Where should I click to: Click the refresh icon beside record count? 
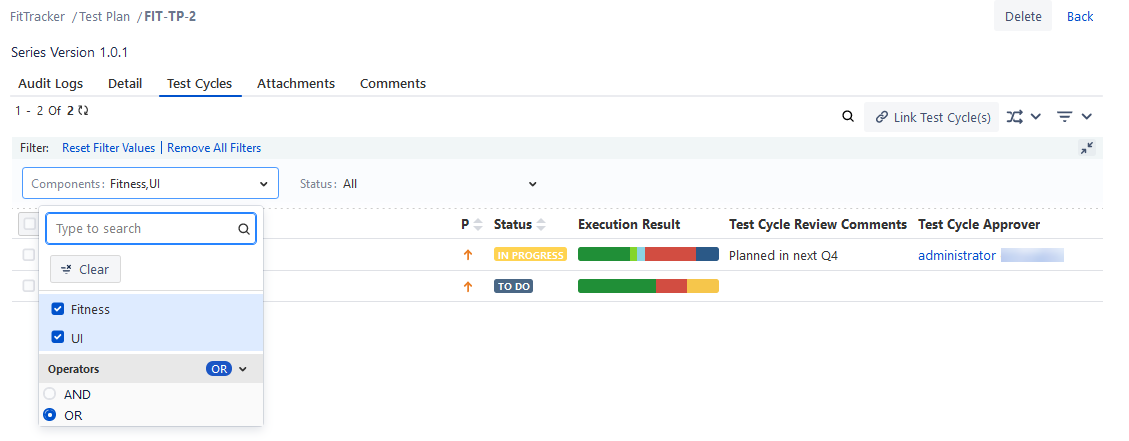(83, 111)
